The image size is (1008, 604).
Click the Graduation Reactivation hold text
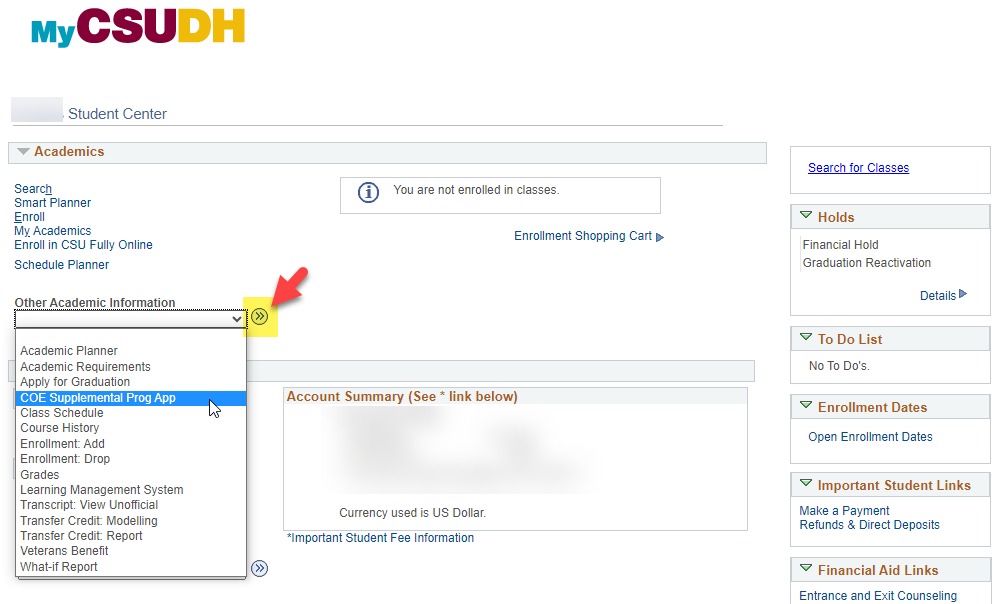coord(867,263)
